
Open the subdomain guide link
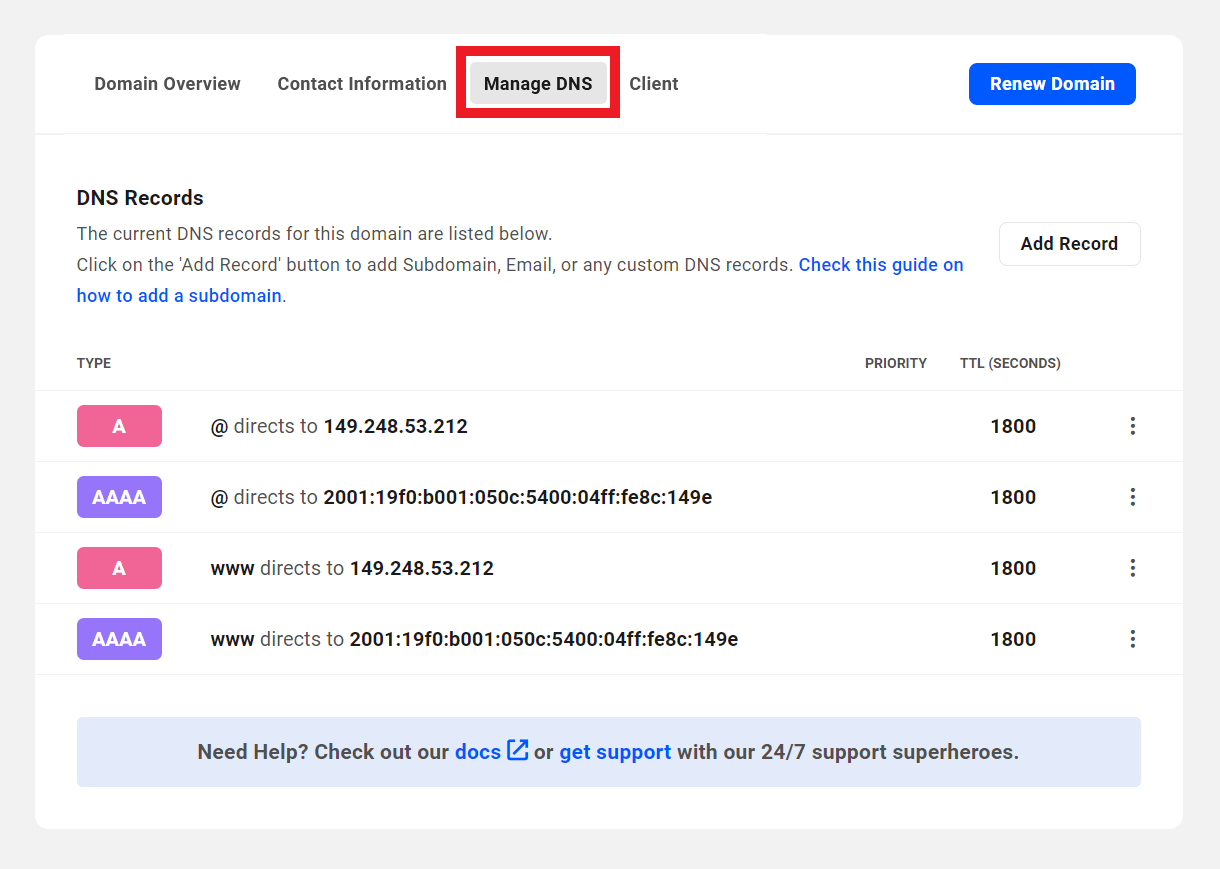[520, 280]
